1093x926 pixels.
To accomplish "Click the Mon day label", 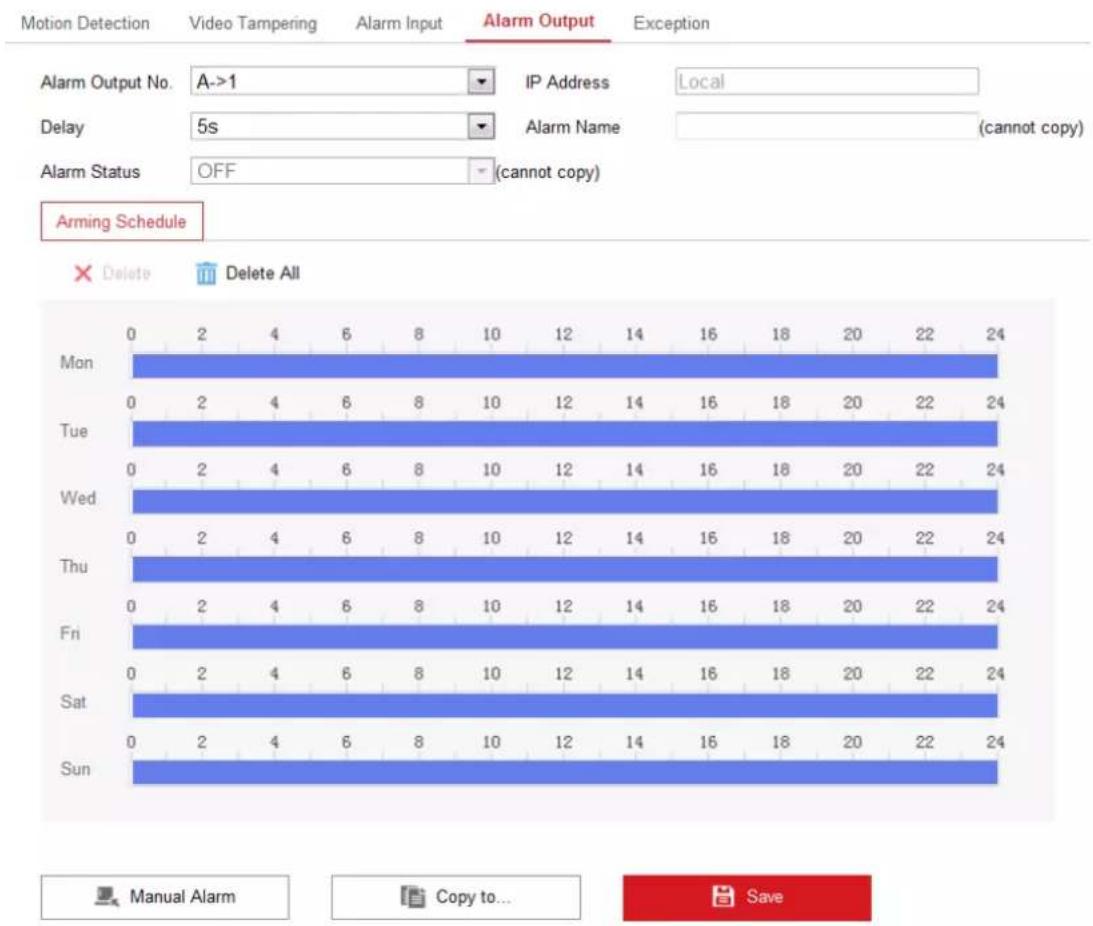I will coord(76,363).
